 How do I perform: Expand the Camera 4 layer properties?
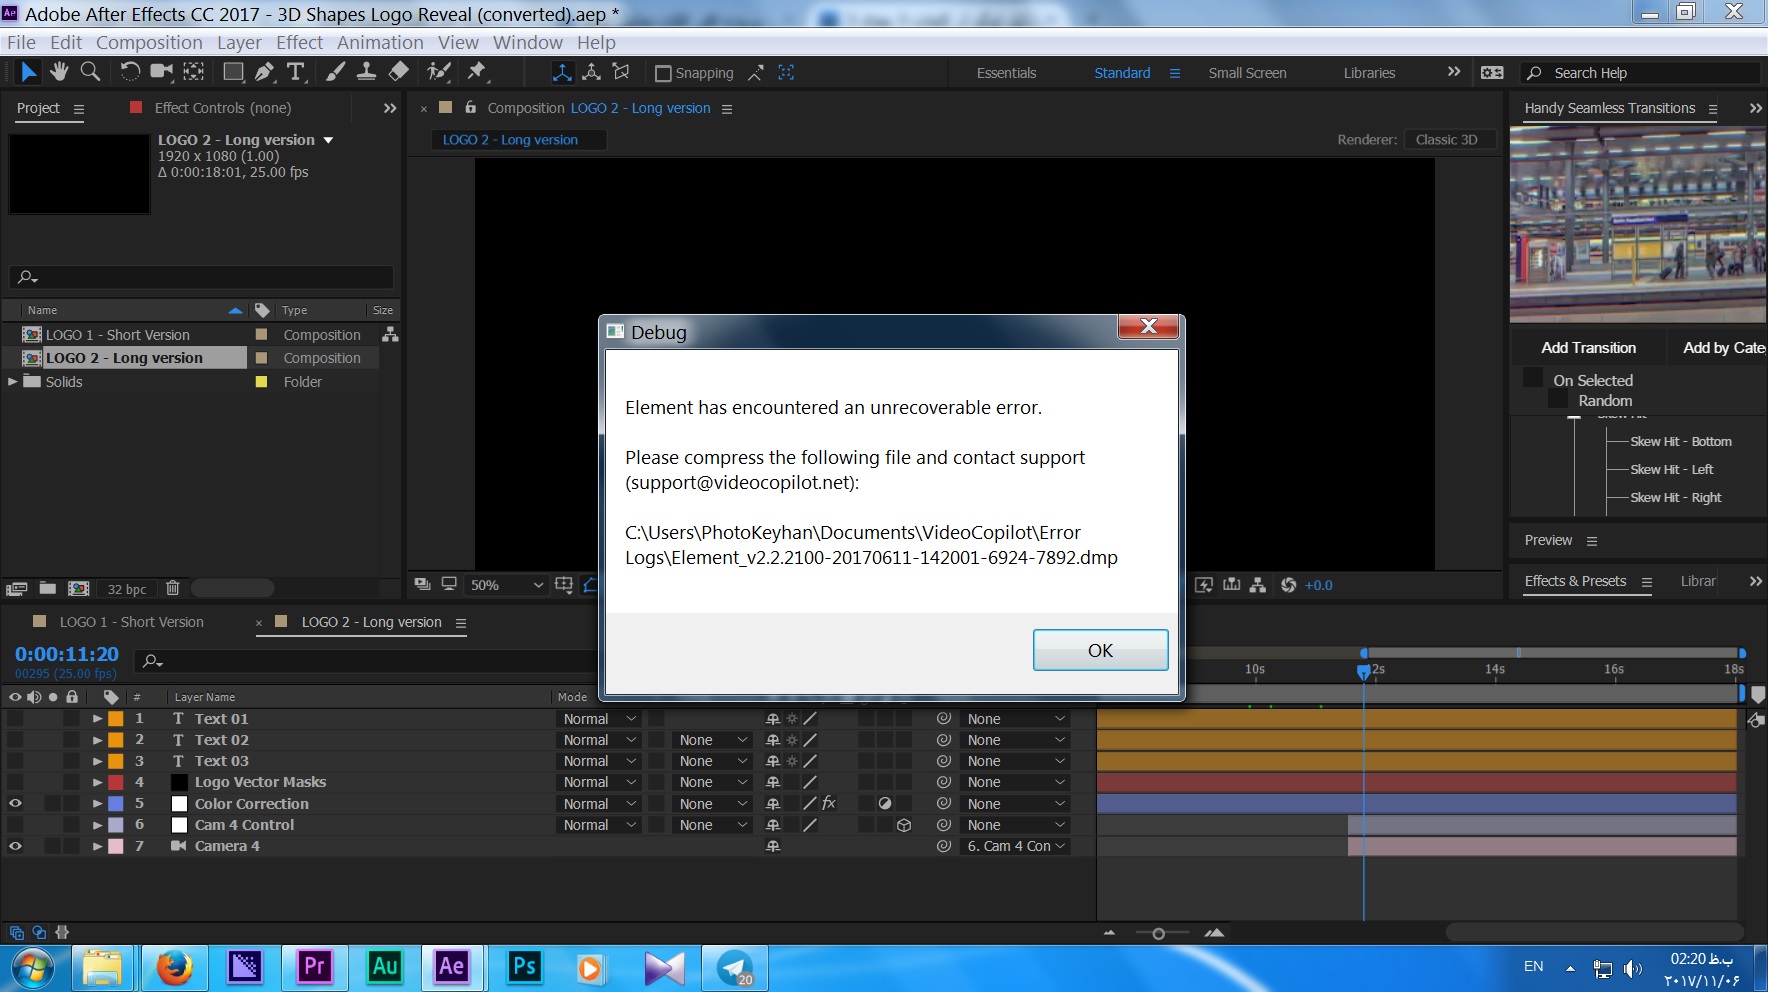coord(97,846)
